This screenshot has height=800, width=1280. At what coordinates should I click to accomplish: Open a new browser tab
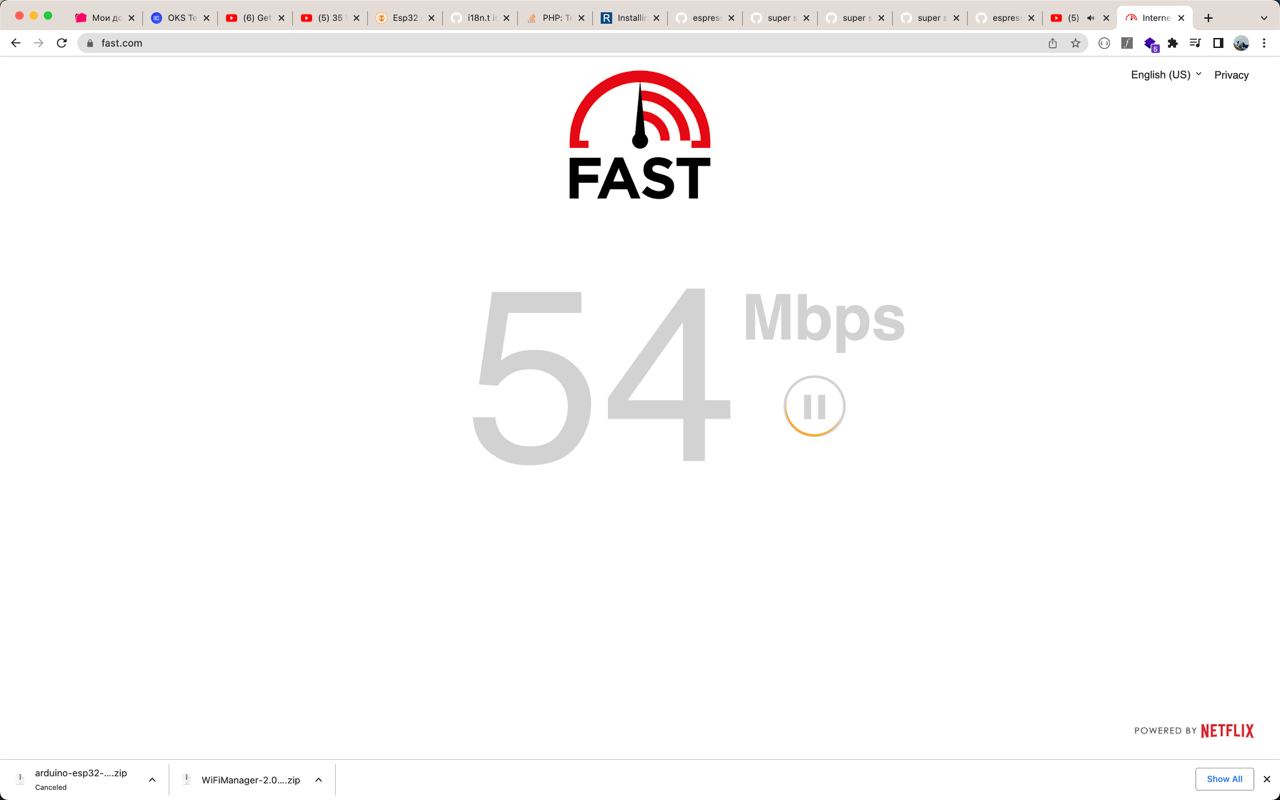click(1208, 18)
